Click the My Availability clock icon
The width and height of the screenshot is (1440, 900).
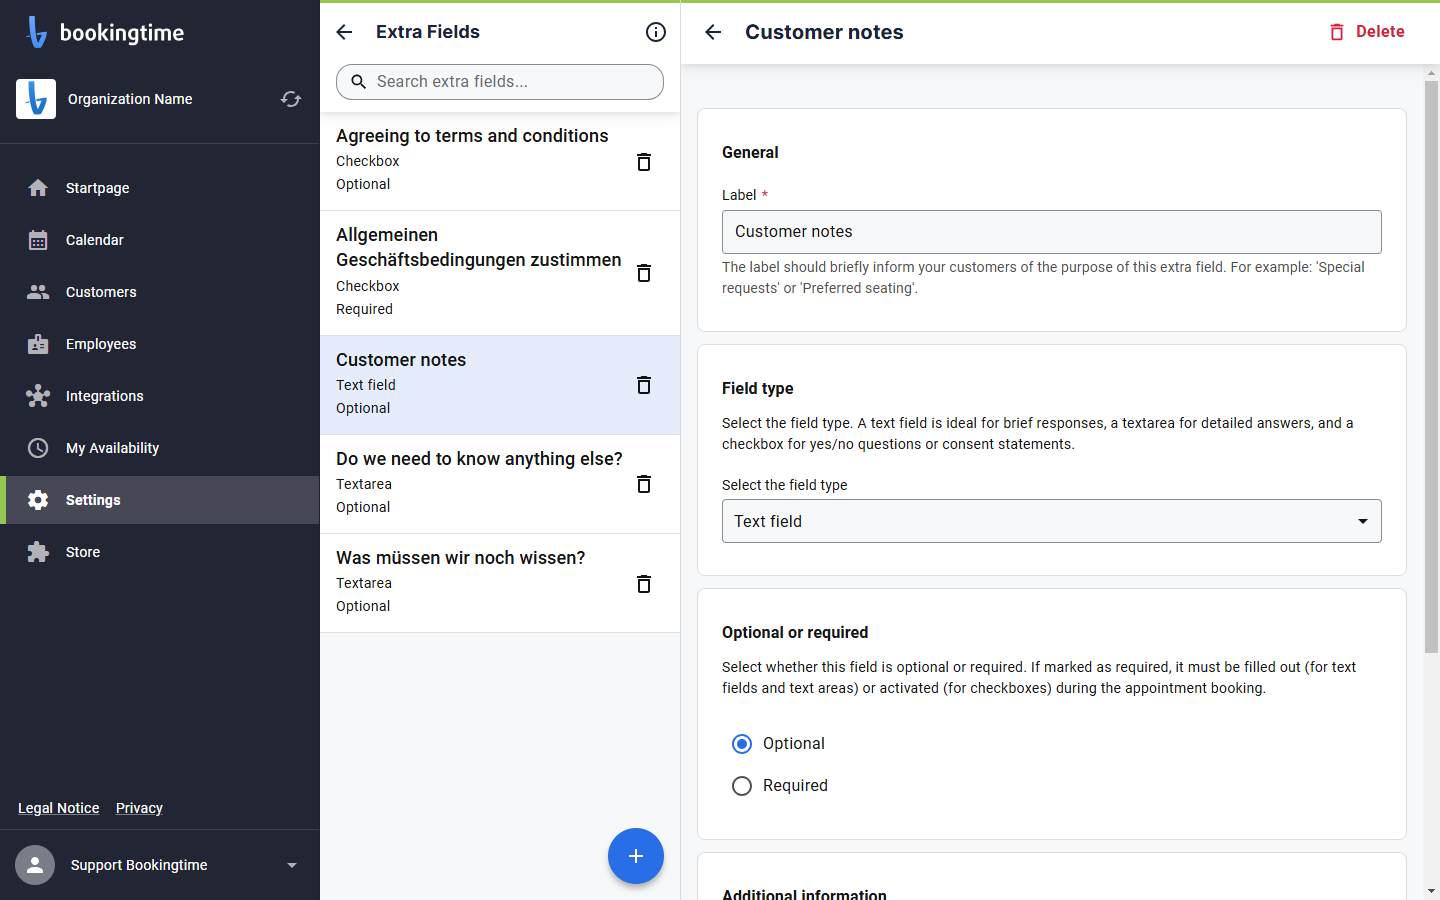(x=38, y=448)
